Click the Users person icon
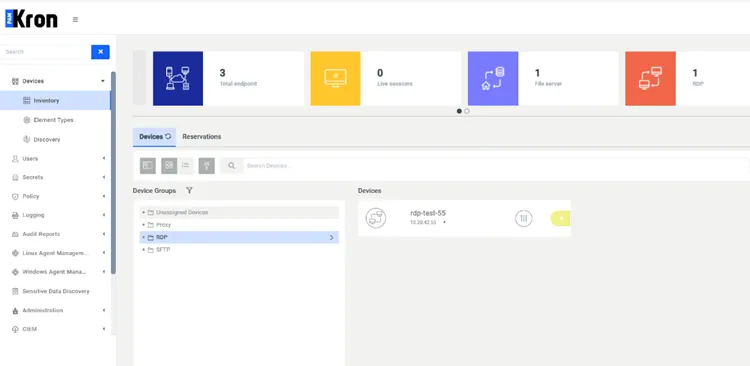The height and width of the screenshot is (366, 750). coord(15,158)
